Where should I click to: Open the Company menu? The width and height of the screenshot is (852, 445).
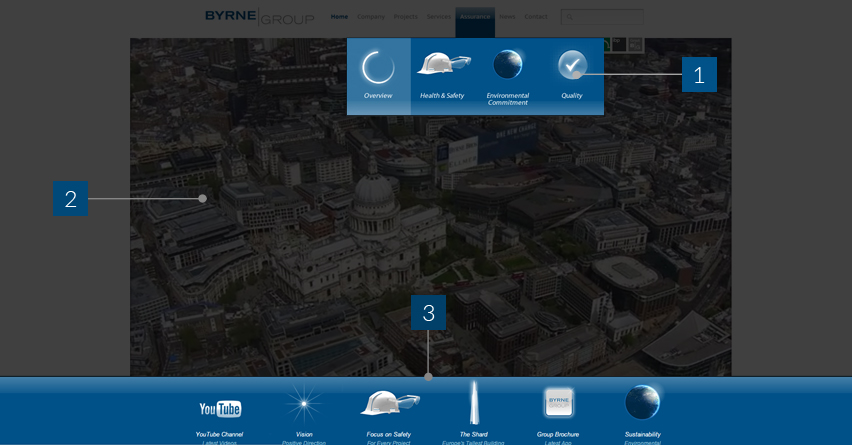(370, 17)
